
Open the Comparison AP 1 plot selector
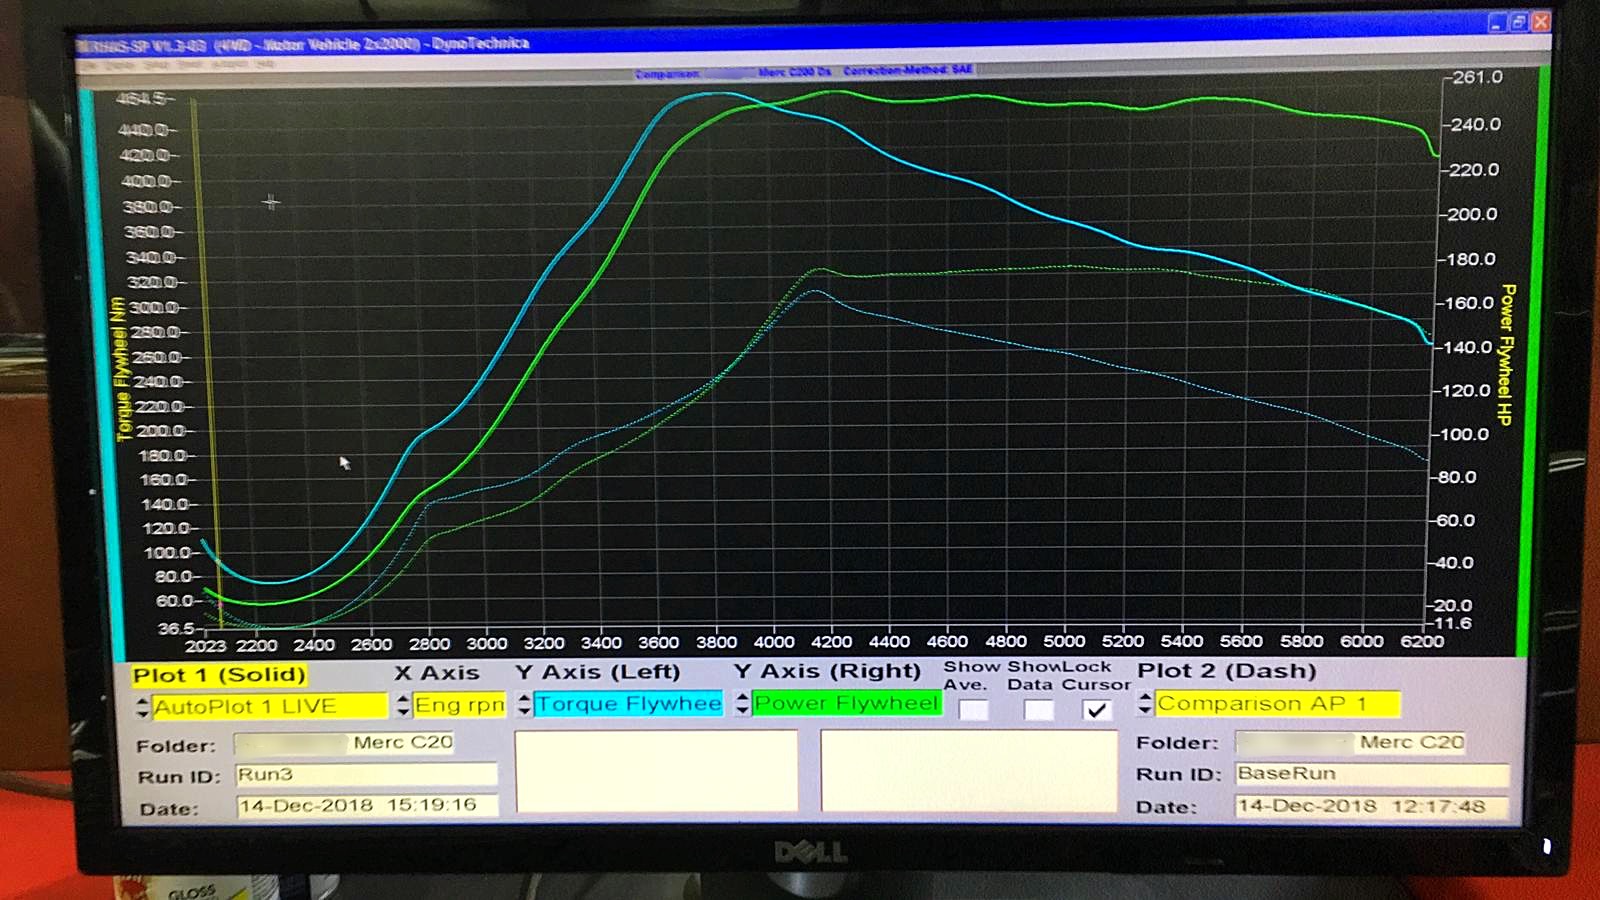coord(1277,703)
